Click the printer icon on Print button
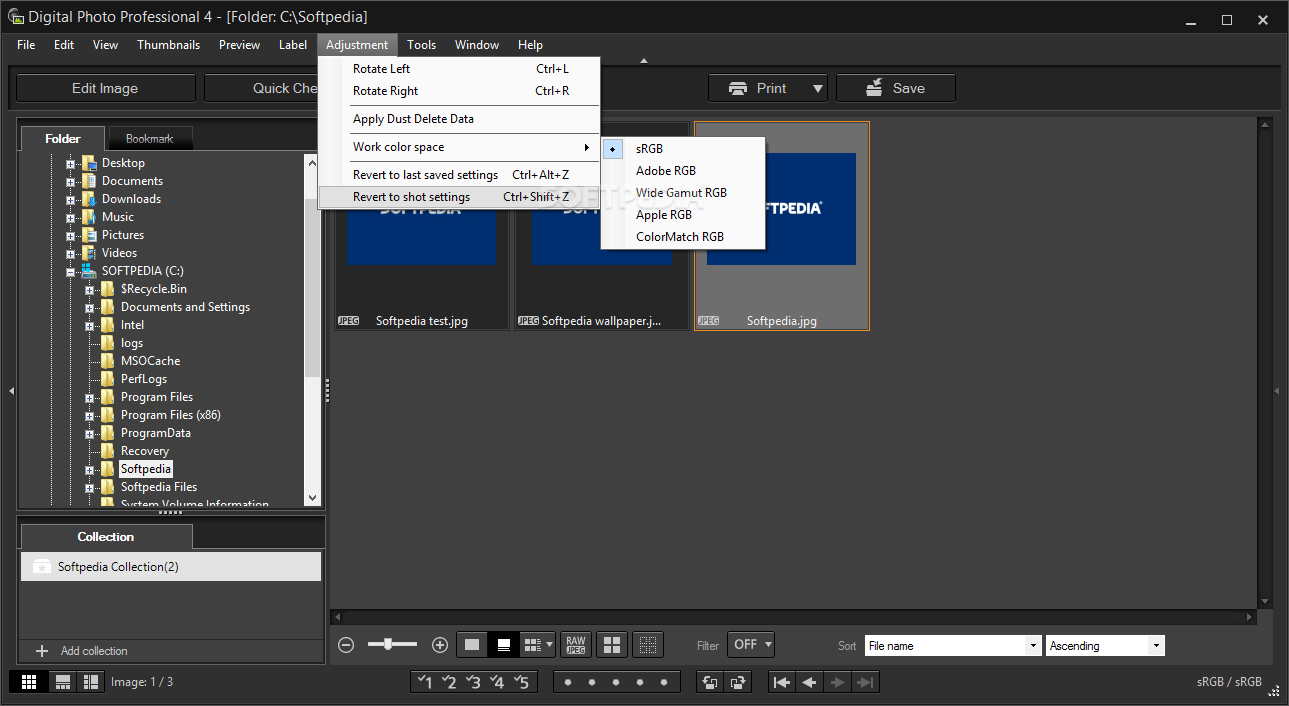The image size is (1289, 706). 738,88
